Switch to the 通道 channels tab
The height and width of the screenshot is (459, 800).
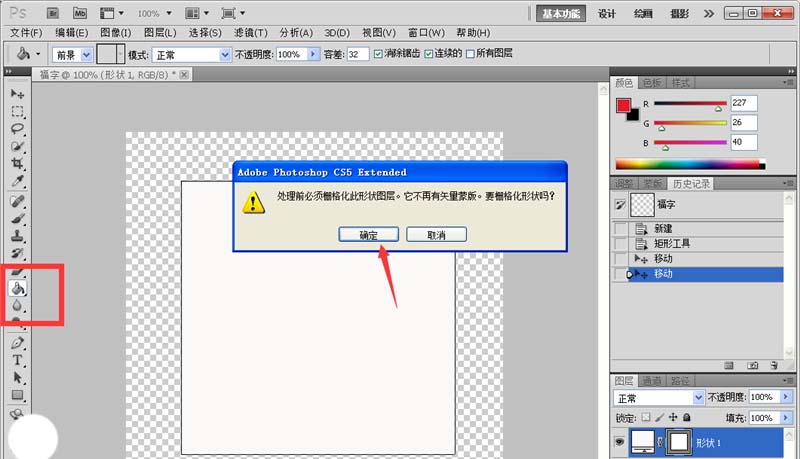click(x=651, y=380)
